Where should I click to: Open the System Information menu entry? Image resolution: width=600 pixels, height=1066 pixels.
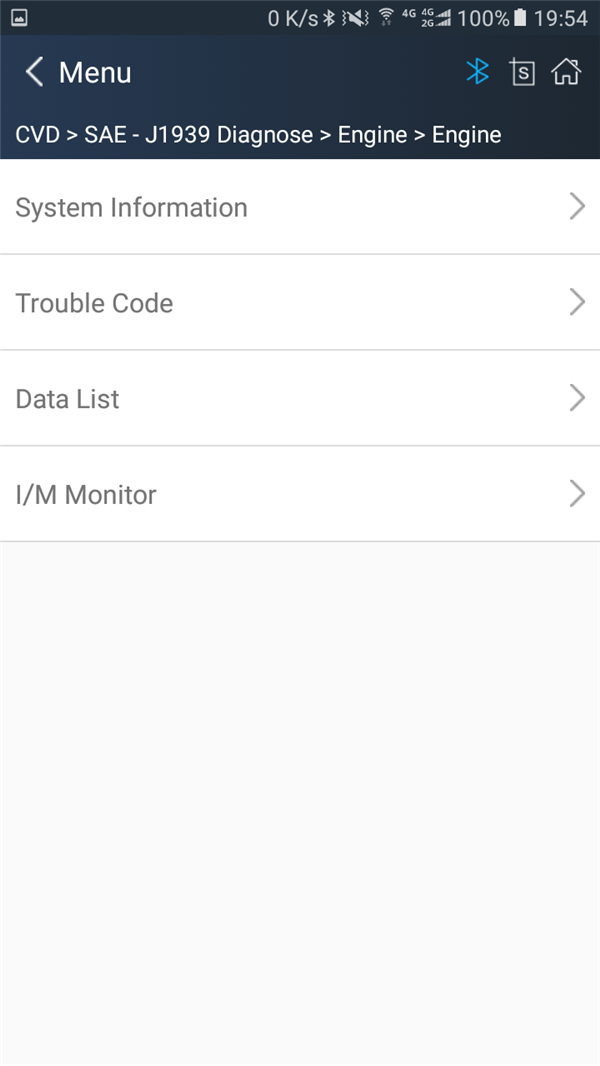300,207
